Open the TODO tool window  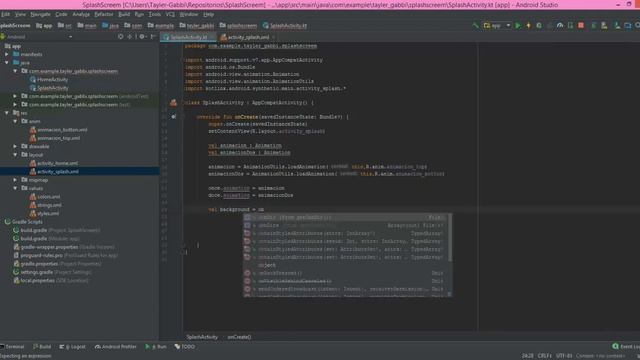click(185, 347)
